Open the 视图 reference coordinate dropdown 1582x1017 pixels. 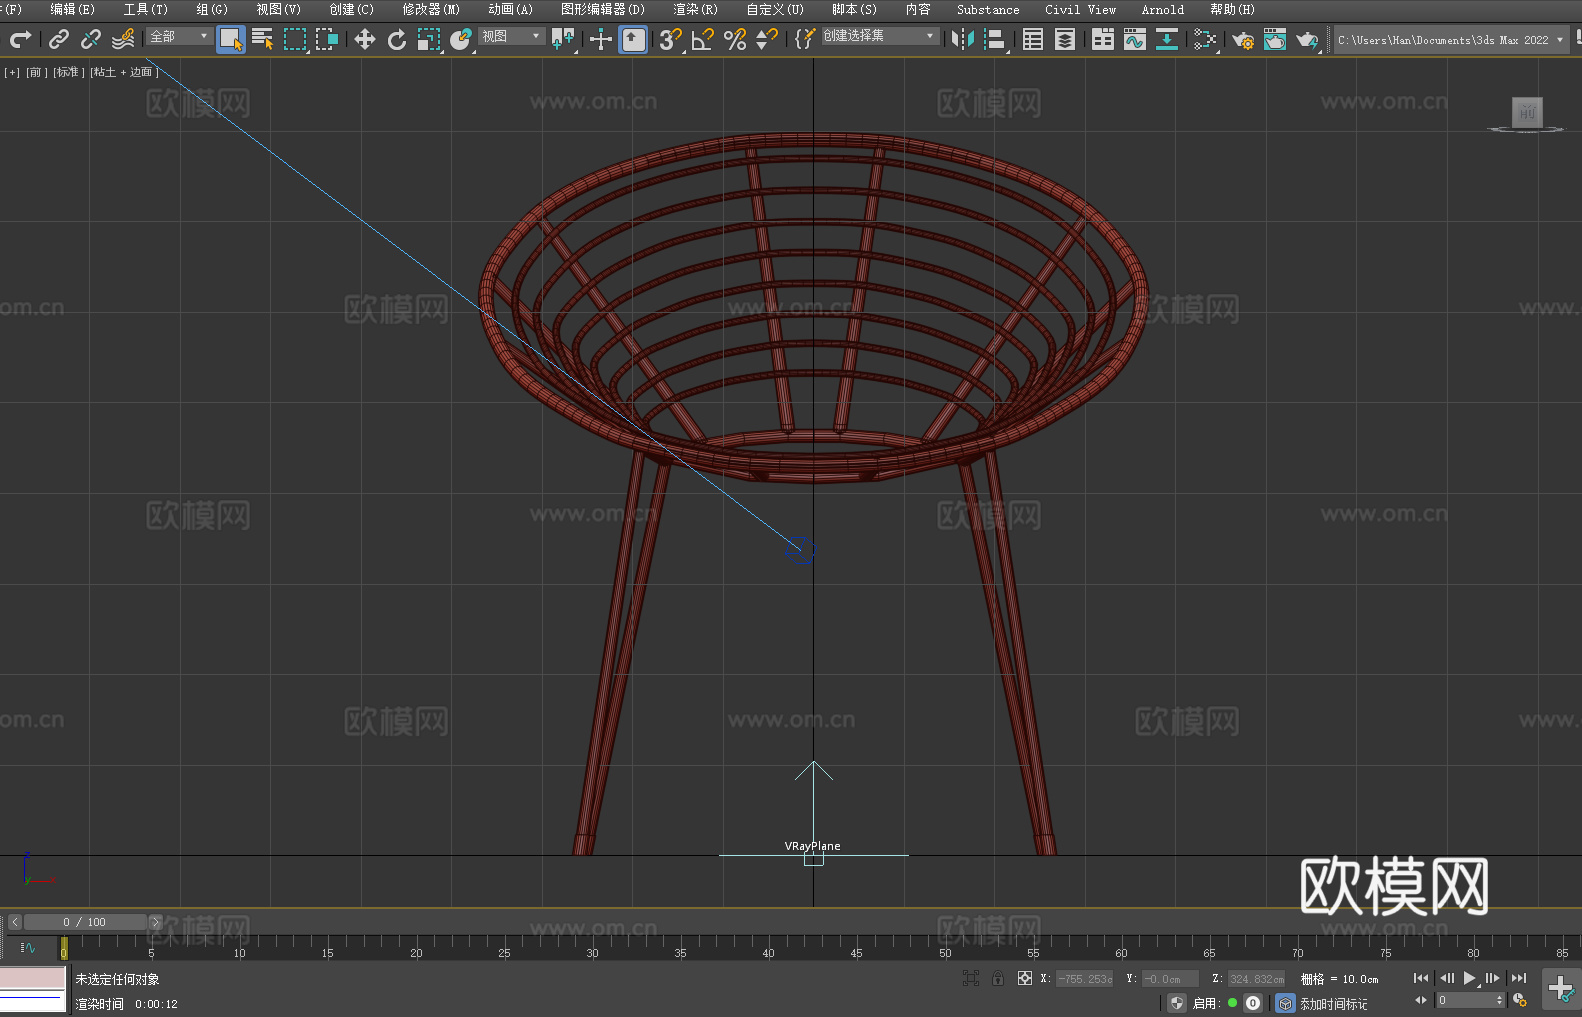(511, 36)
